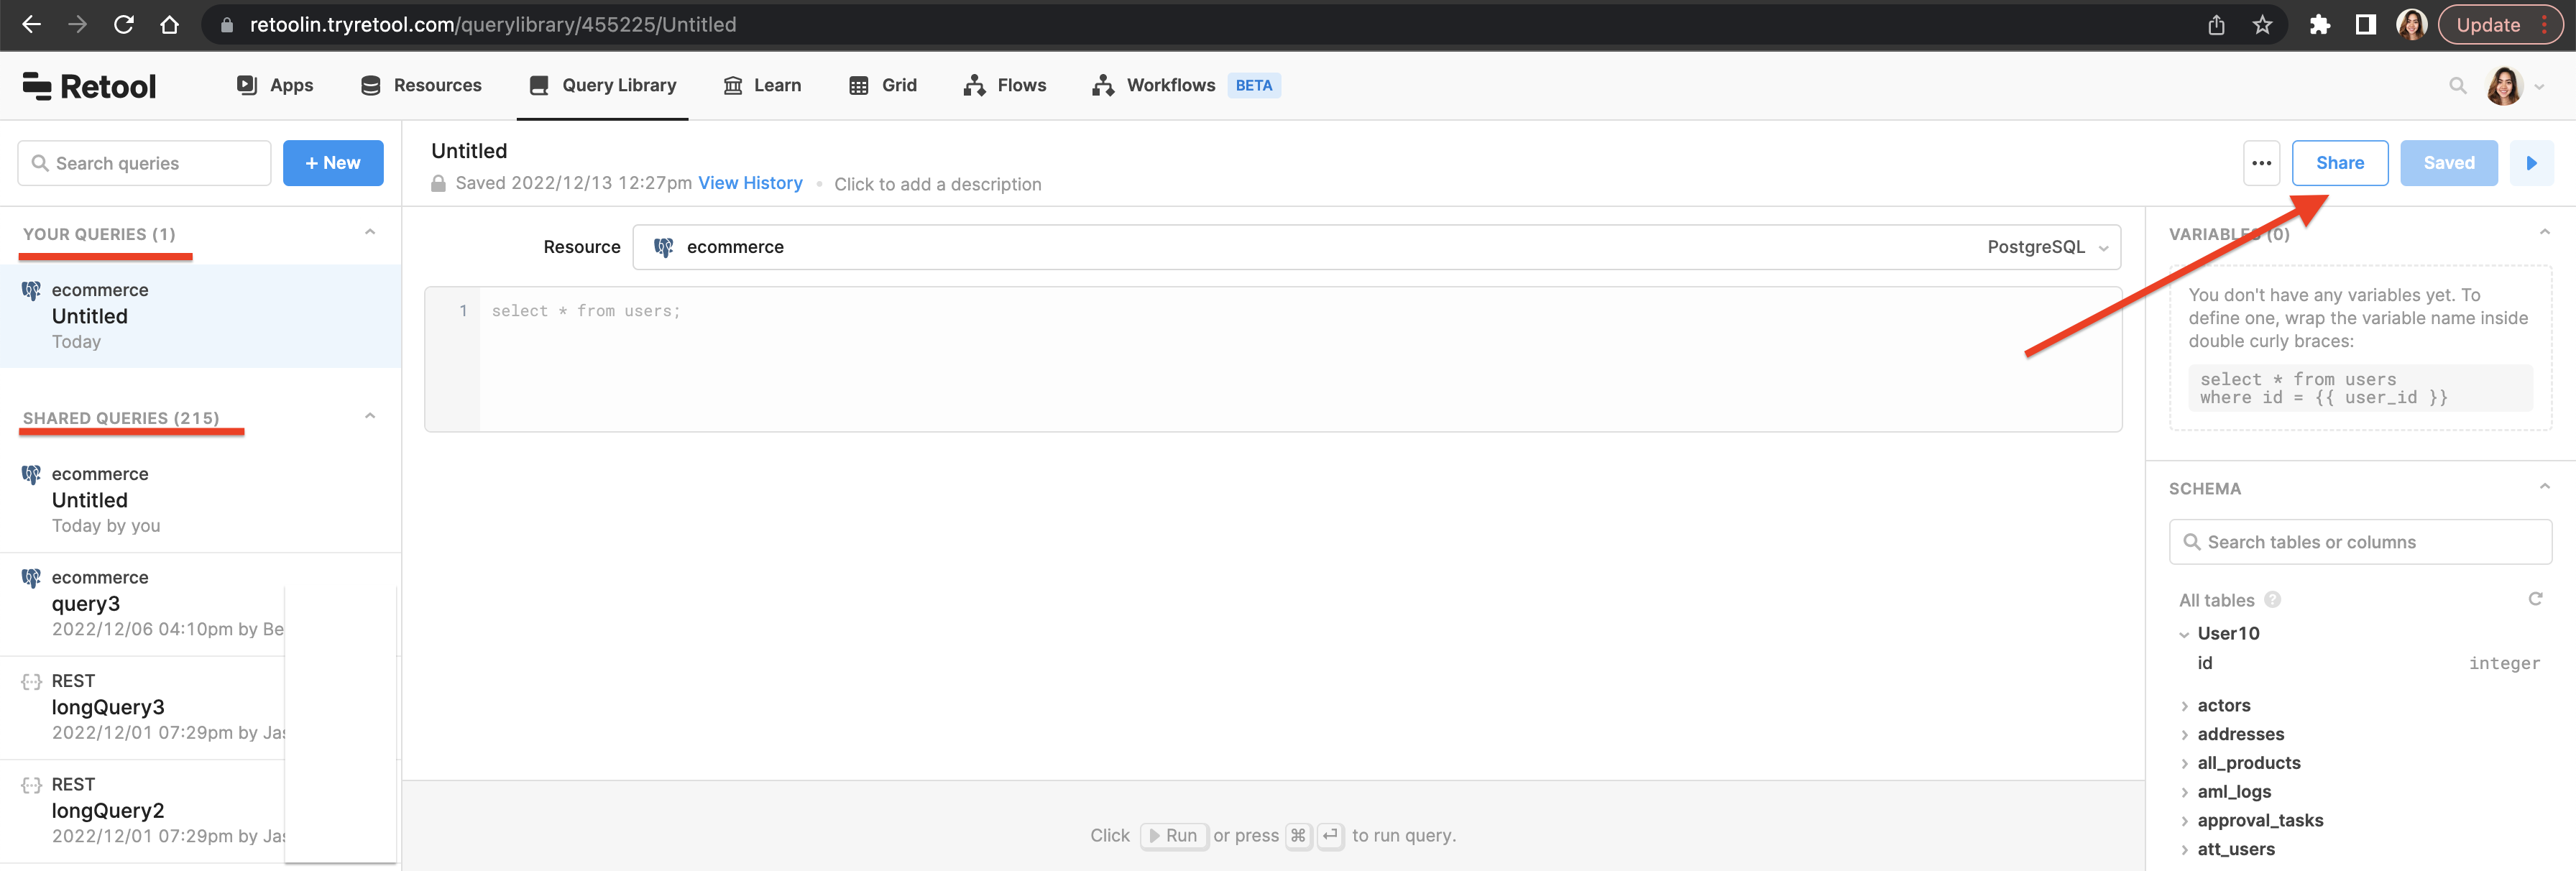The image size is (2576, 871).
Task: Expand the actors table
Action: [2184, 706]
